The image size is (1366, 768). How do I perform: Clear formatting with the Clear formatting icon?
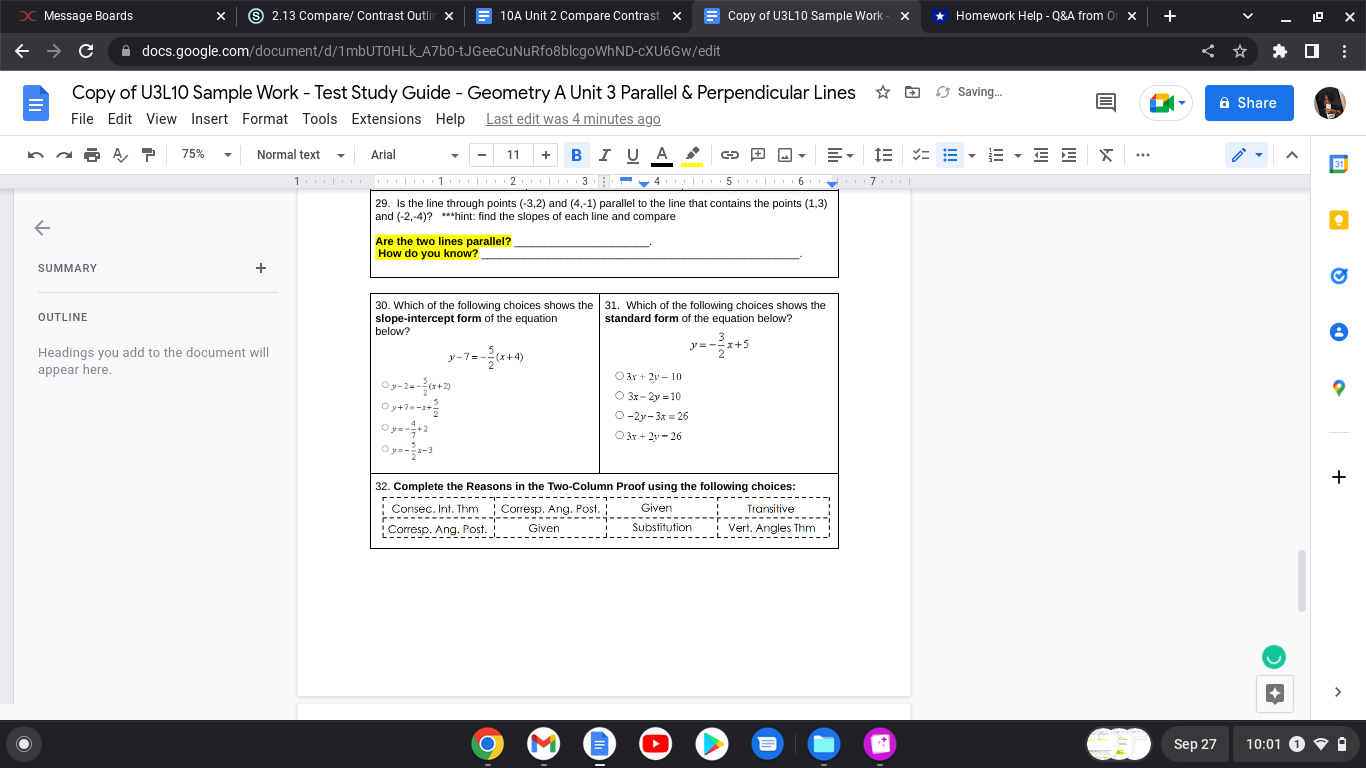pyautogui.click(x=1105, y=155)
